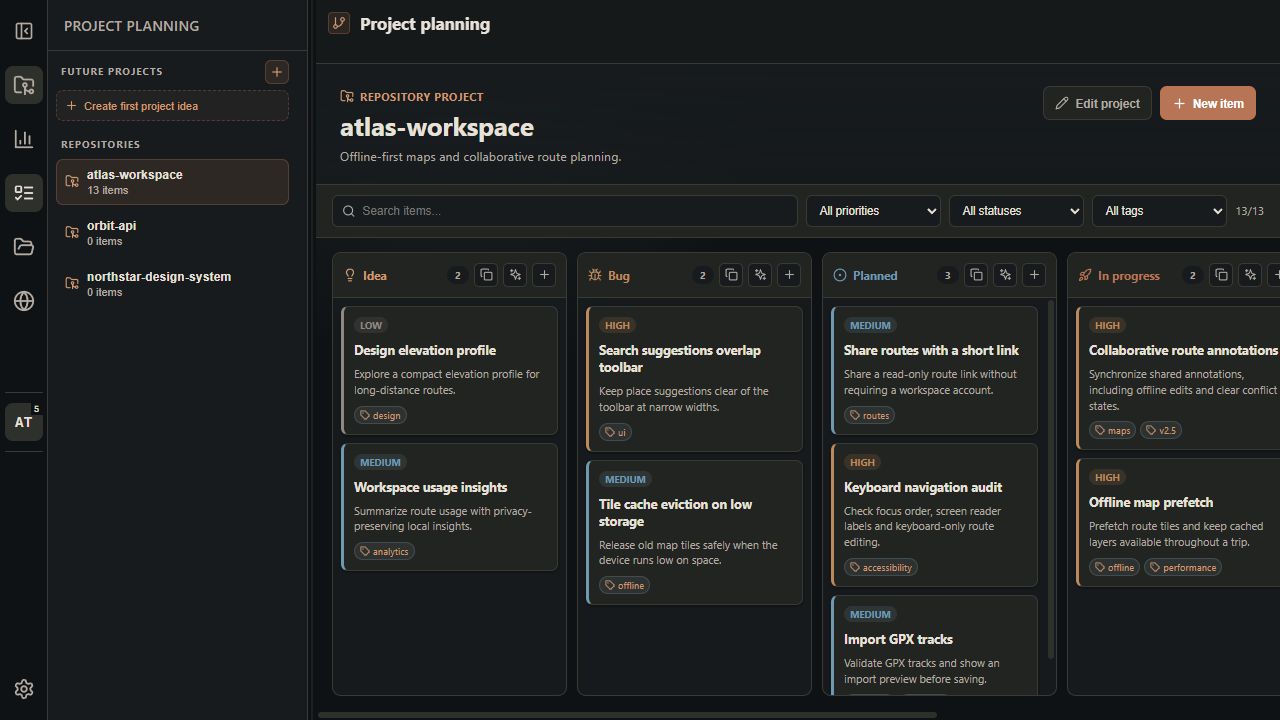Open Keyboard navigation audit card
Screen dimensions: 1280x720
coord(934,515)
